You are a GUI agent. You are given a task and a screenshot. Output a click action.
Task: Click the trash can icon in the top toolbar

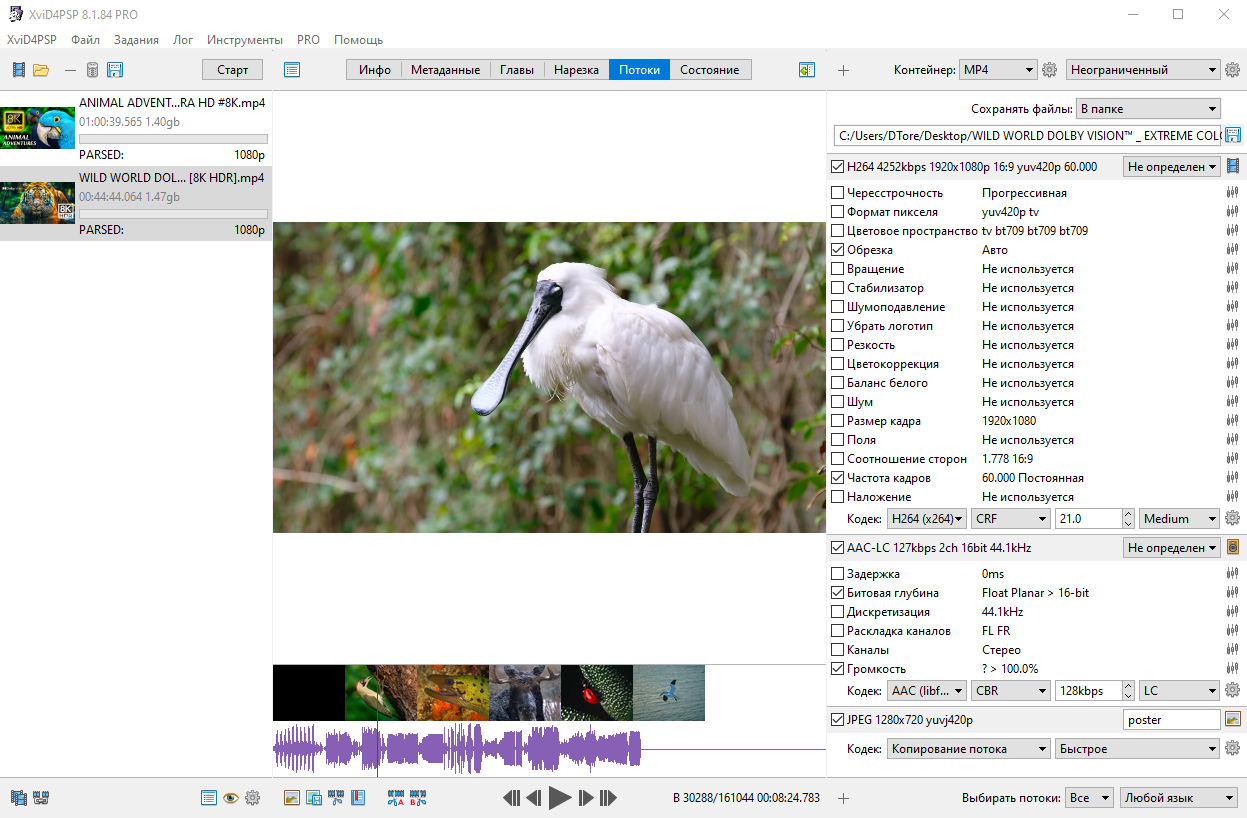[92, 70]
